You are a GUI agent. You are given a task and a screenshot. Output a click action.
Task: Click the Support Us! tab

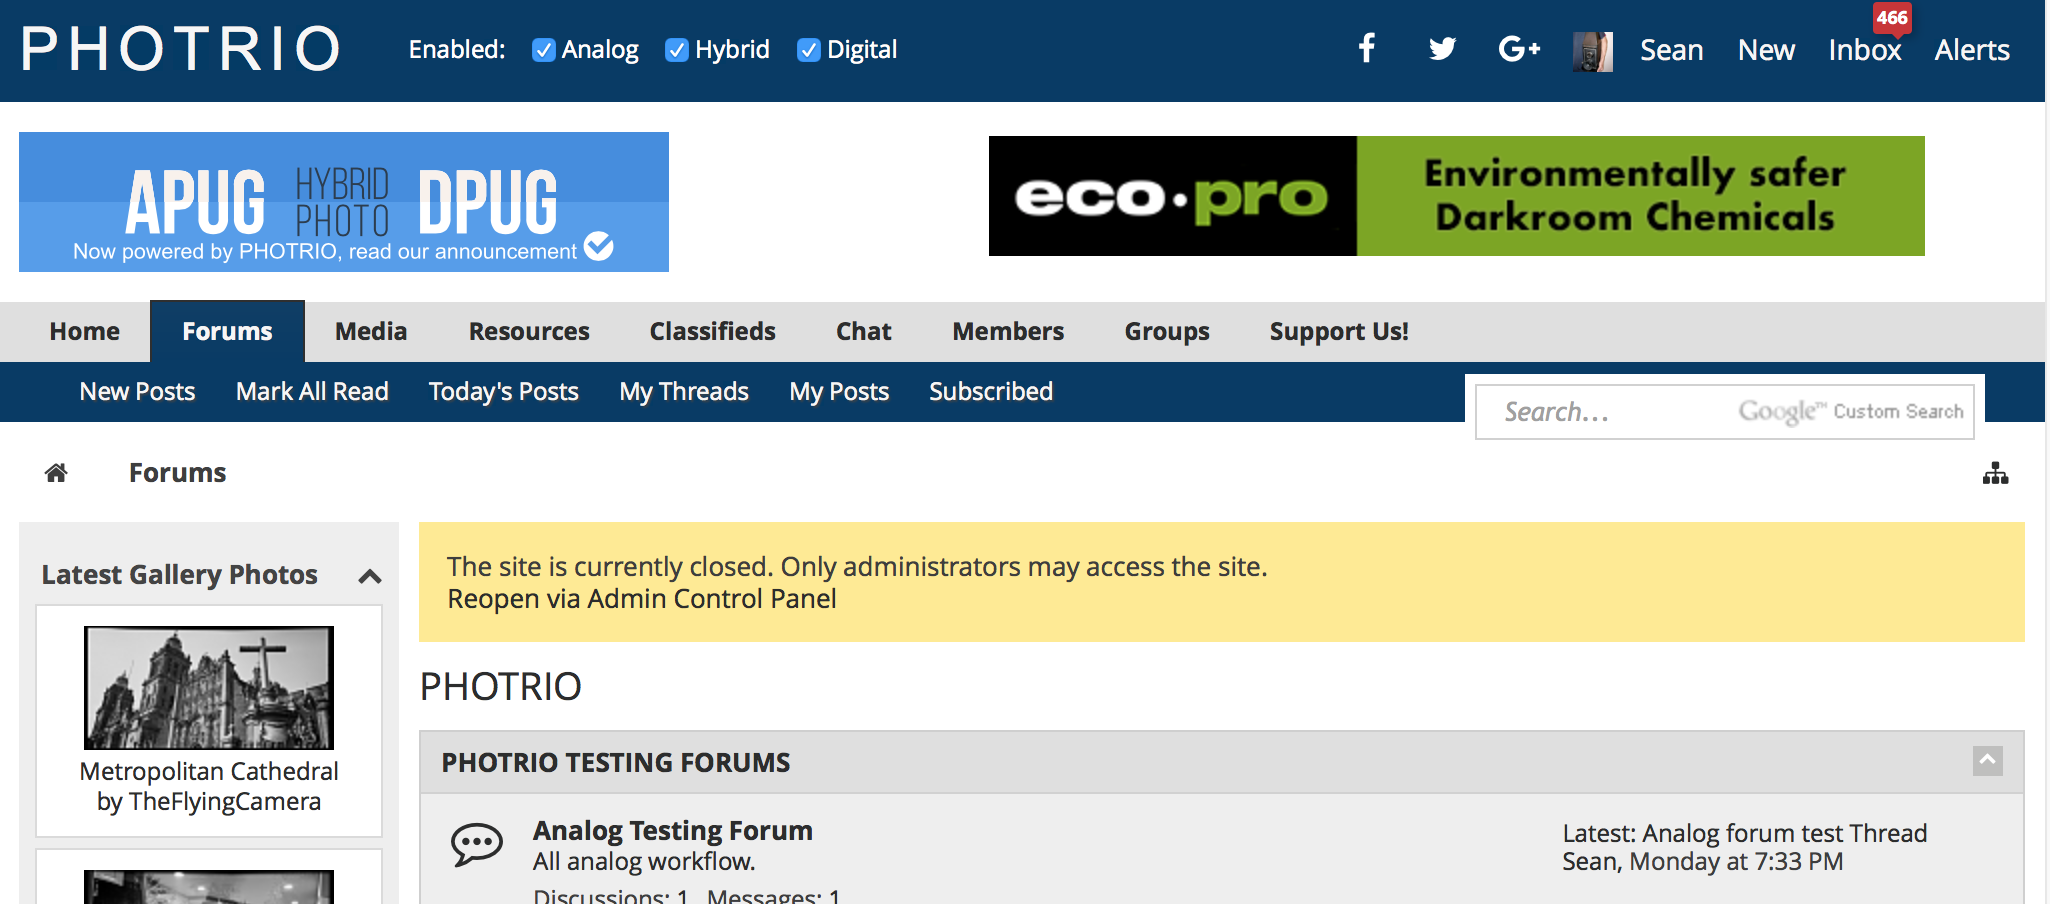pos(1339,331)
